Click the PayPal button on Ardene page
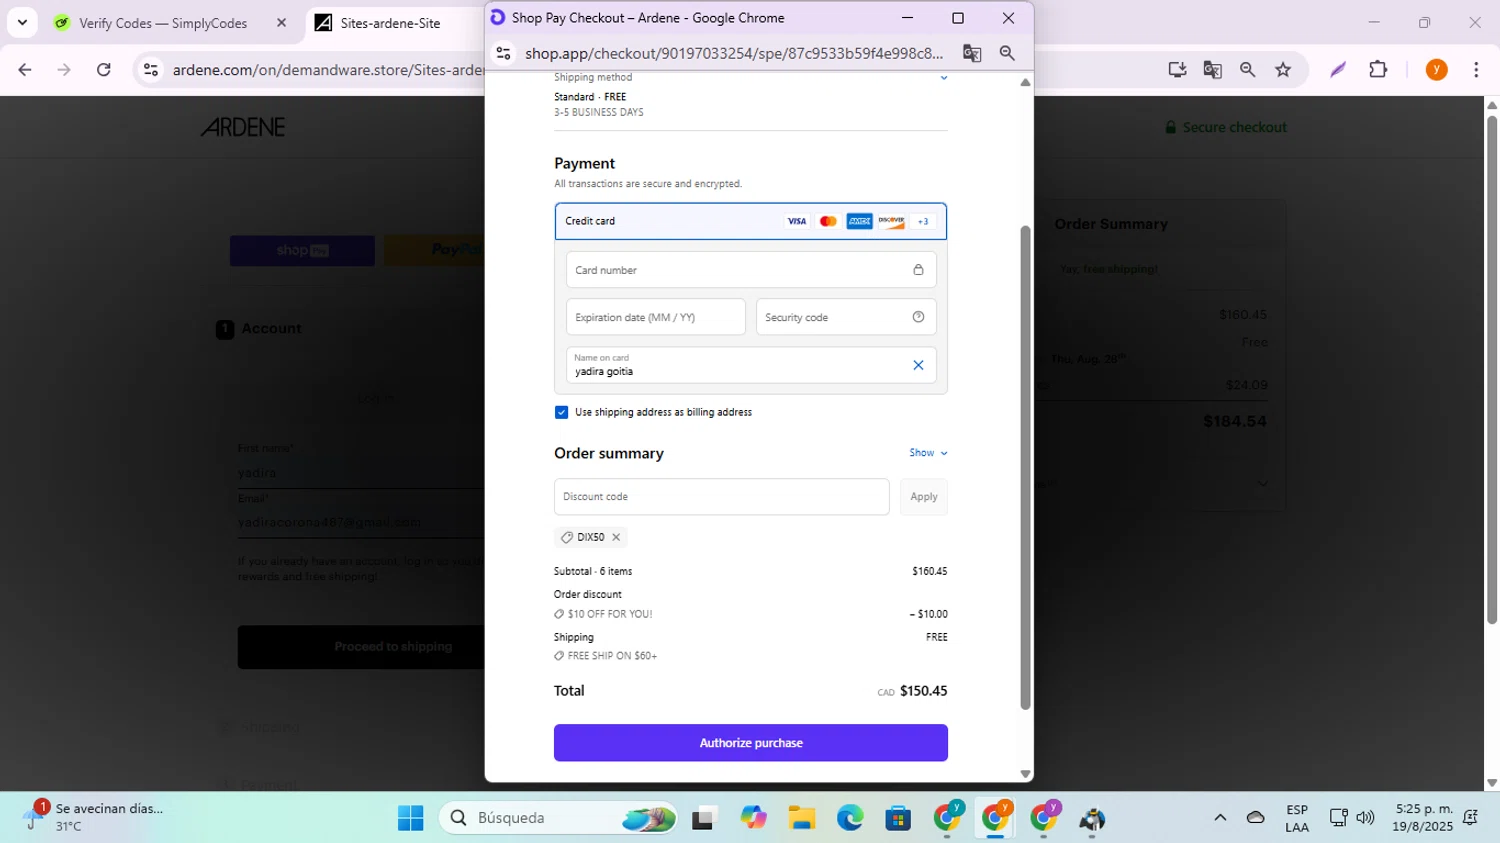Screen dimensions: 1500x843 (435, 251)
